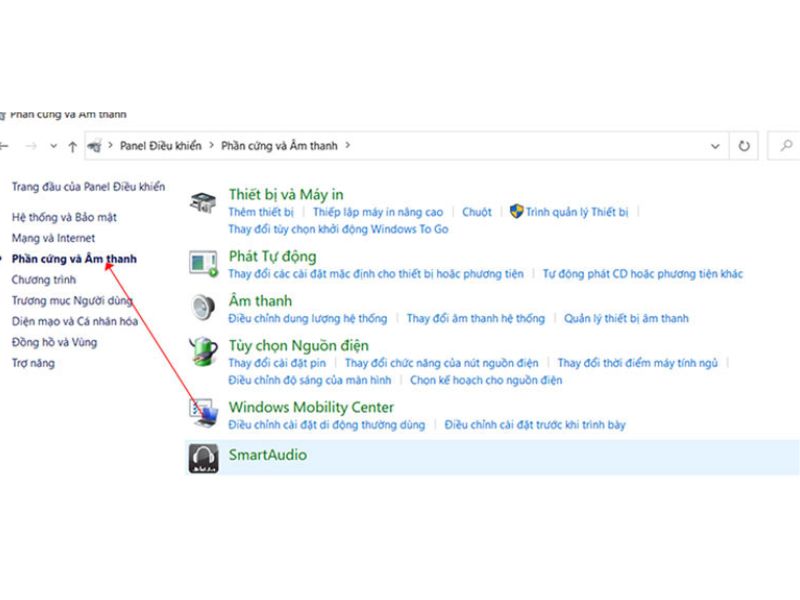Viewport: 800px width, 600px height.
Task: Open the Âm thanh heading link
Action: click(x=260, y=301)
